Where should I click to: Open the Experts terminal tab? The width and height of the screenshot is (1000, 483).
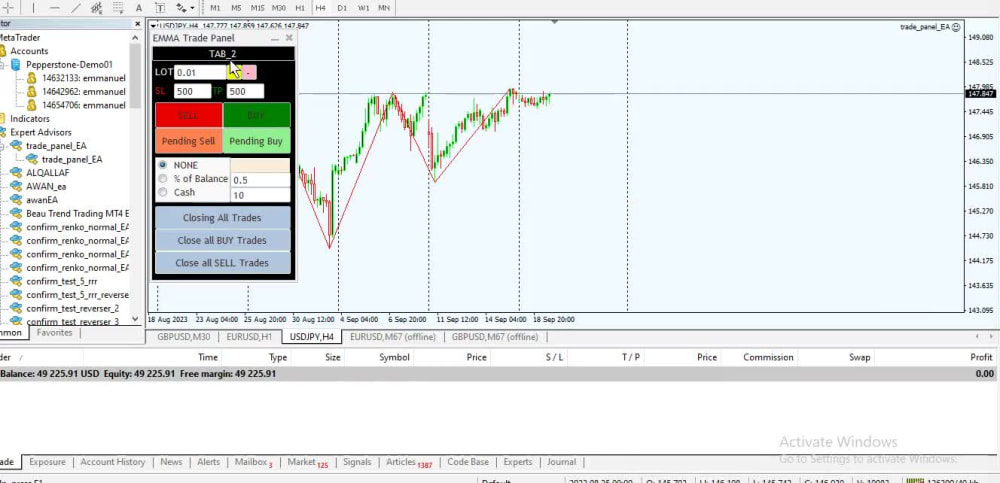click(518, 462)
